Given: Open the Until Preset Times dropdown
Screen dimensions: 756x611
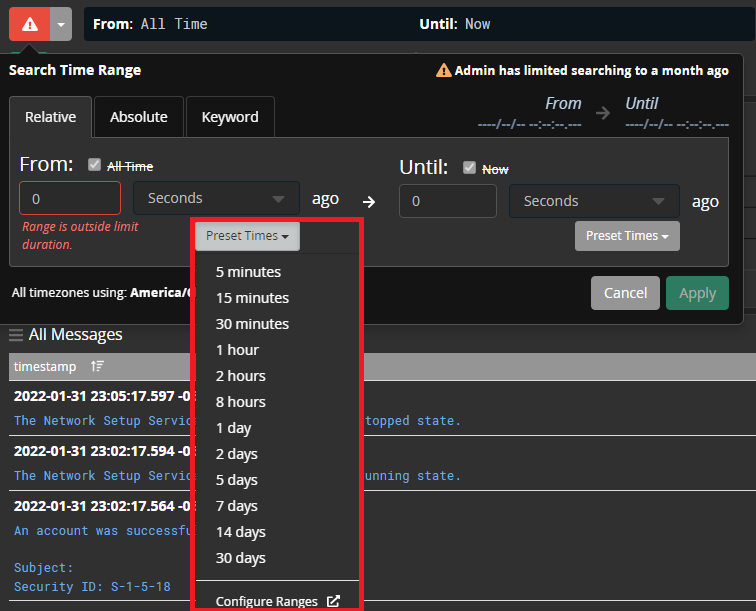Looking at the screenshot, I should coord(627,236).
